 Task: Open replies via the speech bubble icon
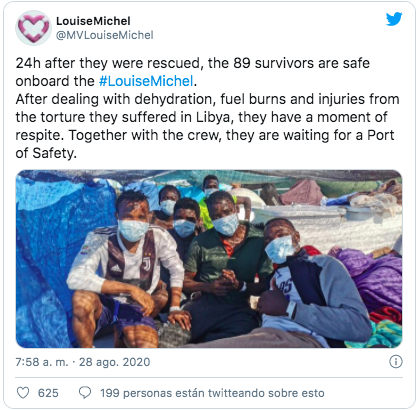click(85, 393)
